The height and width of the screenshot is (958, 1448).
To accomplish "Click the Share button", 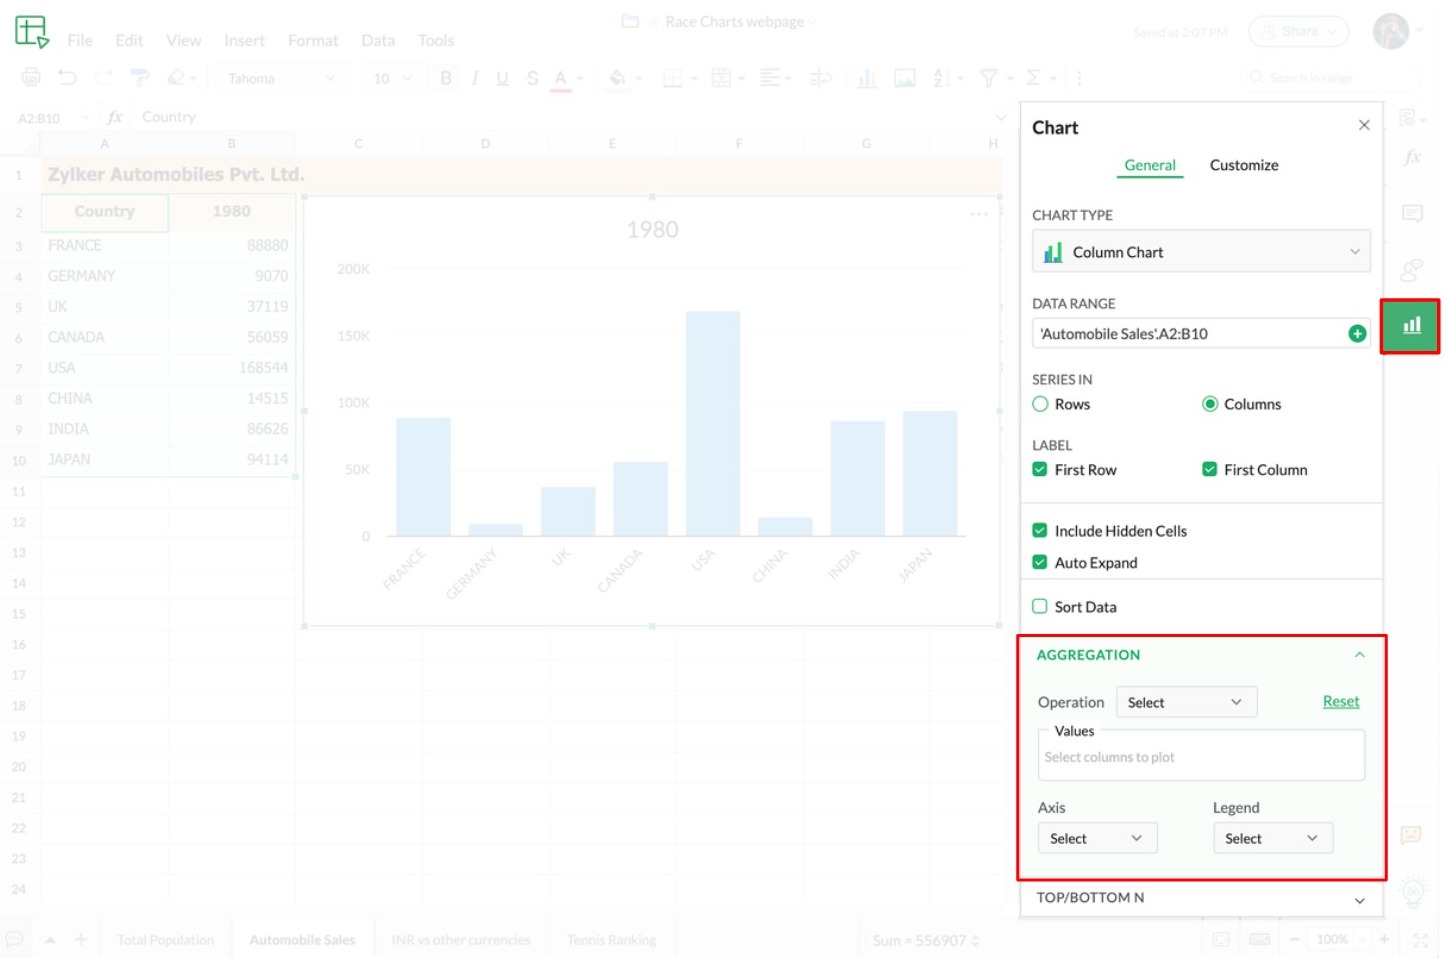I will click(x=1297, y=32).
